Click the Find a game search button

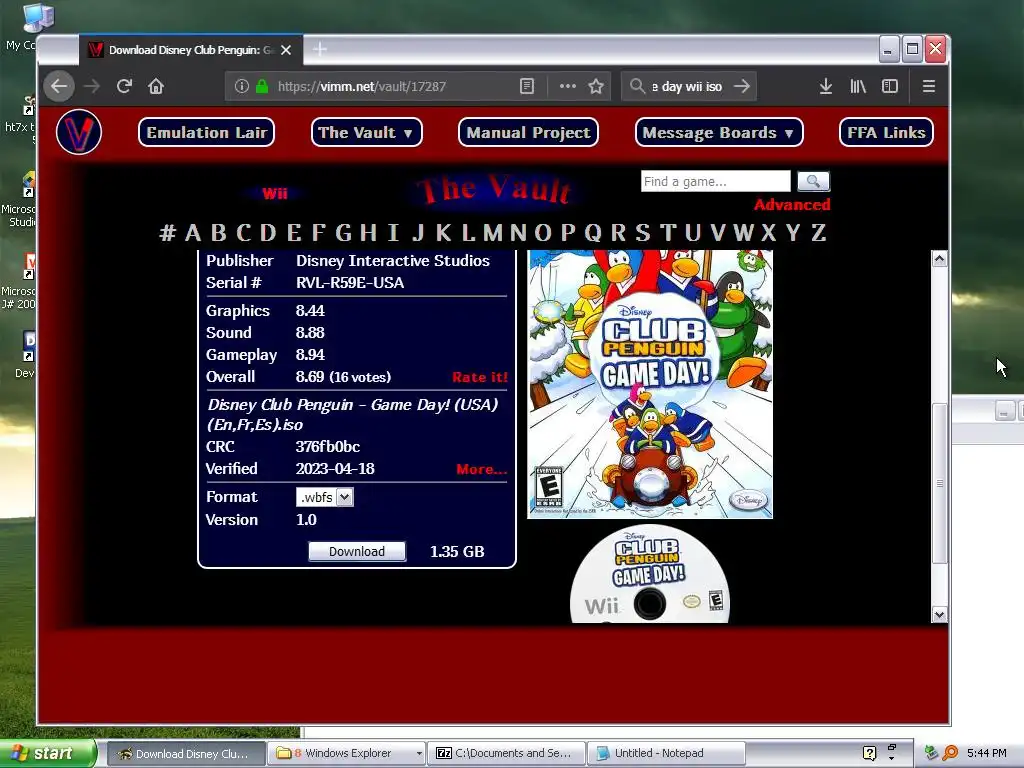tap(813, 181)
